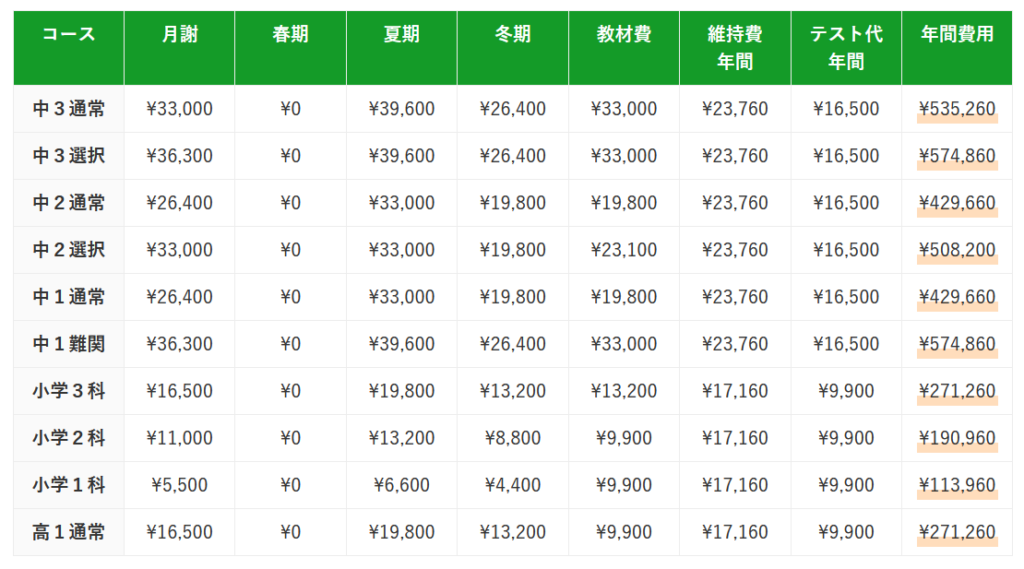Image resolution: width=1024 pixels, height=569 pixels.
Task: Click 小学1科 summer fee ¥6,600
Action: (x=402, y=485)
